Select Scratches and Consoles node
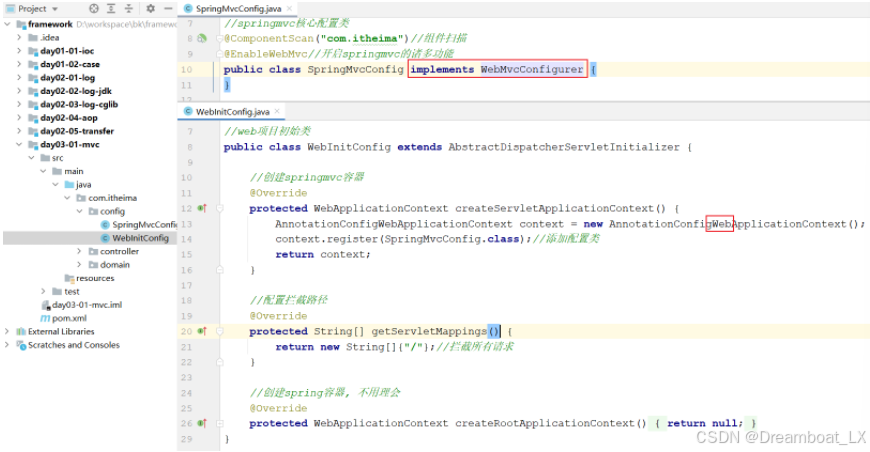This screenshot has height=452, width=870. coord(74,344)
